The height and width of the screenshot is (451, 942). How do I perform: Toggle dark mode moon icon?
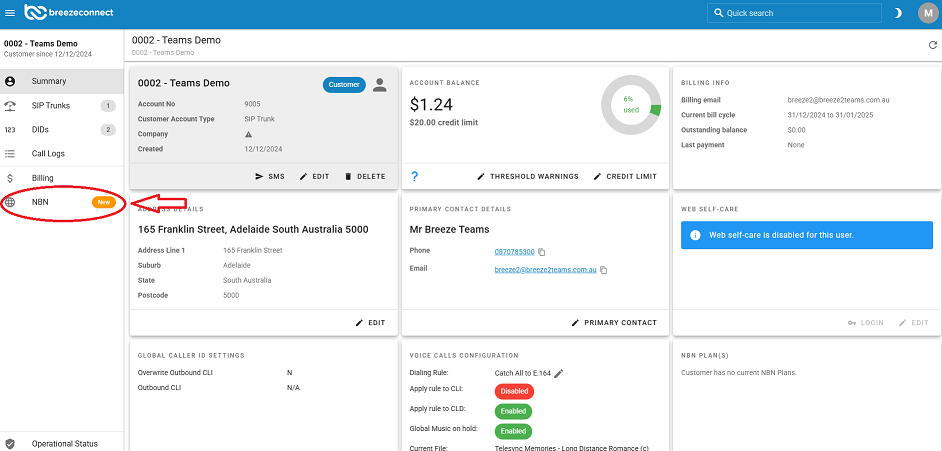point(898,13)
